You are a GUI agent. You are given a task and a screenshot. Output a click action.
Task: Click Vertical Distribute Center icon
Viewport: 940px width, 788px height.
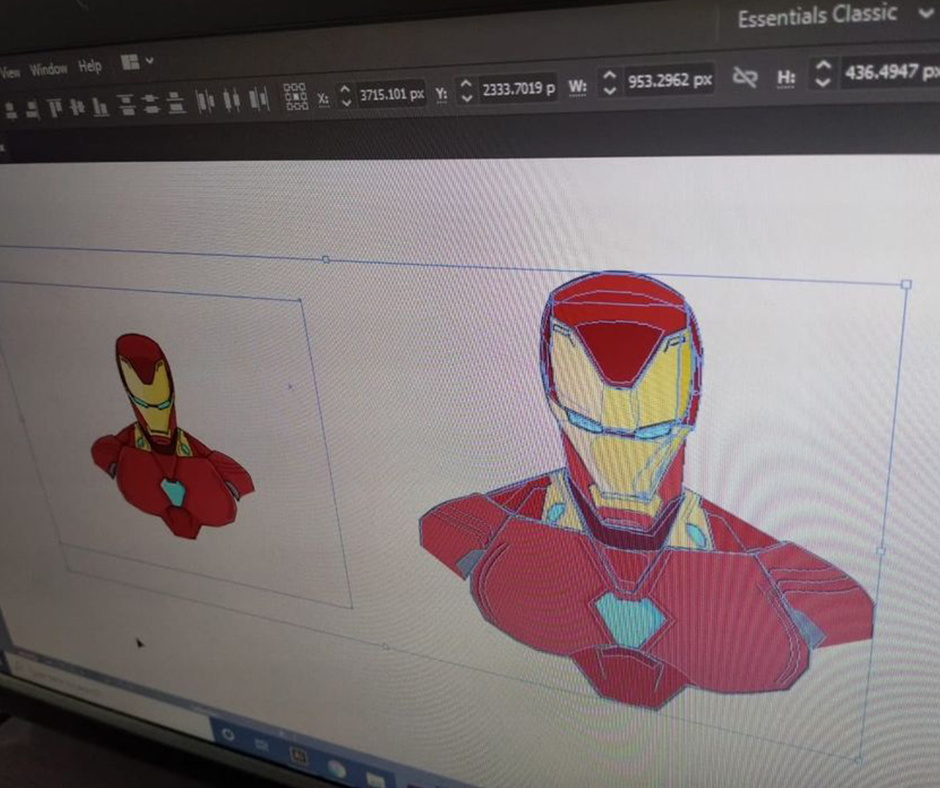click(150, 103)
